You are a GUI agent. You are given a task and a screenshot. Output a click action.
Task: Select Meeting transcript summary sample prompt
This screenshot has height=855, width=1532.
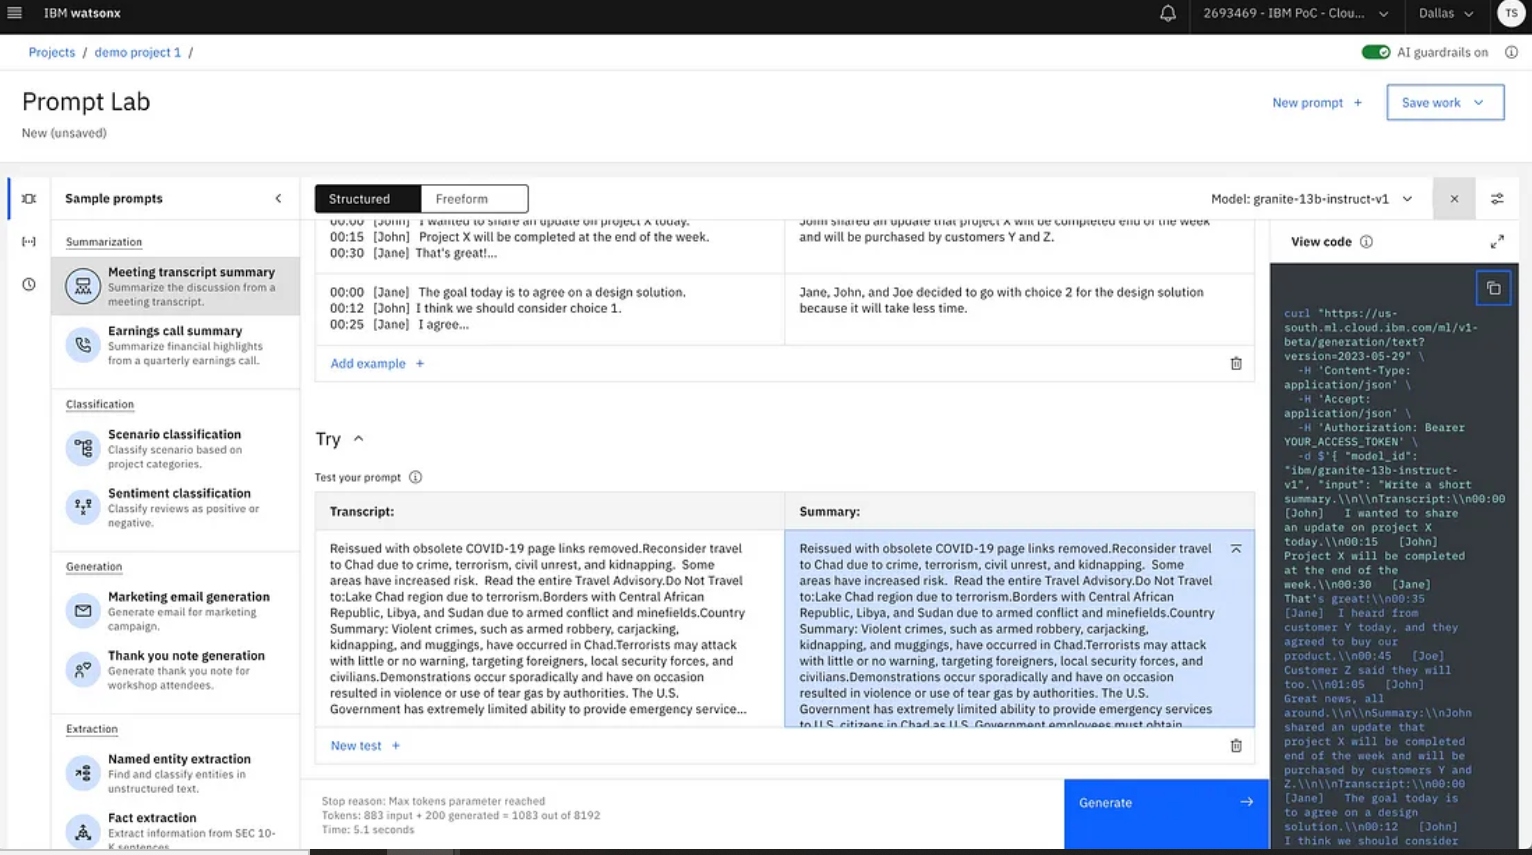point(175,286)
